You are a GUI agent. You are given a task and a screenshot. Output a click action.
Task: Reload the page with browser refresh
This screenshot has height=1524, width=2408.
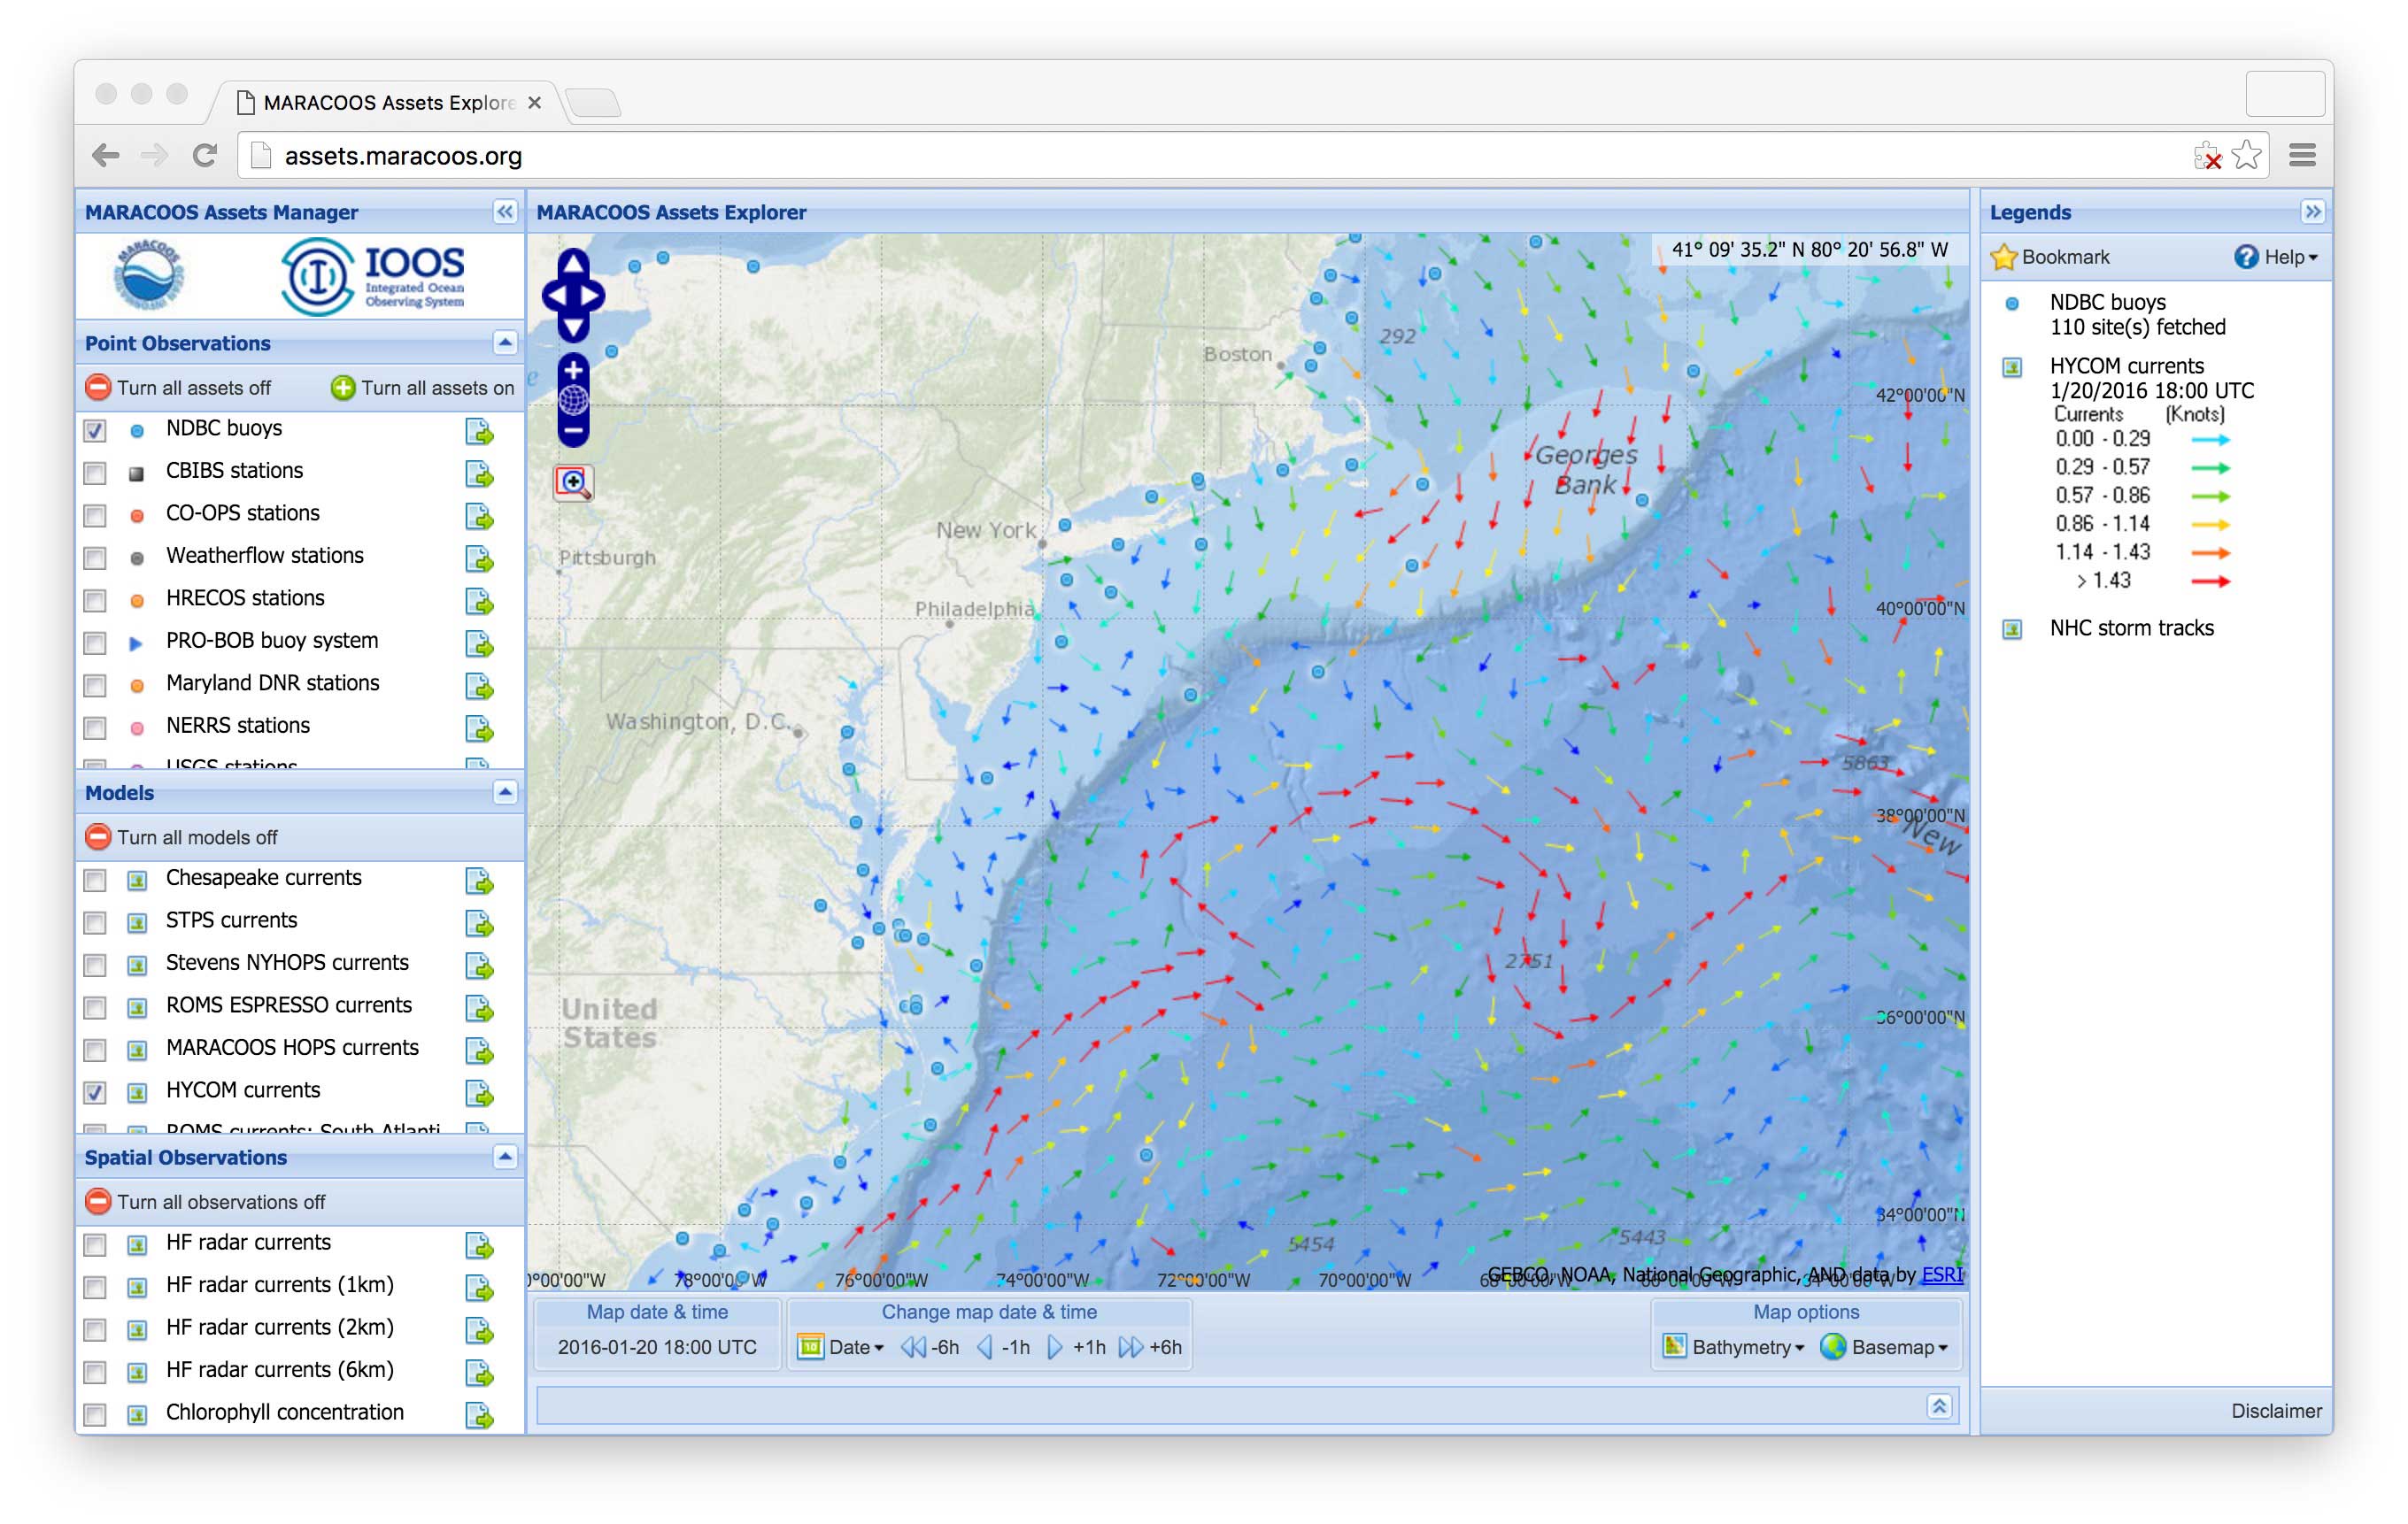coord(205,155)
